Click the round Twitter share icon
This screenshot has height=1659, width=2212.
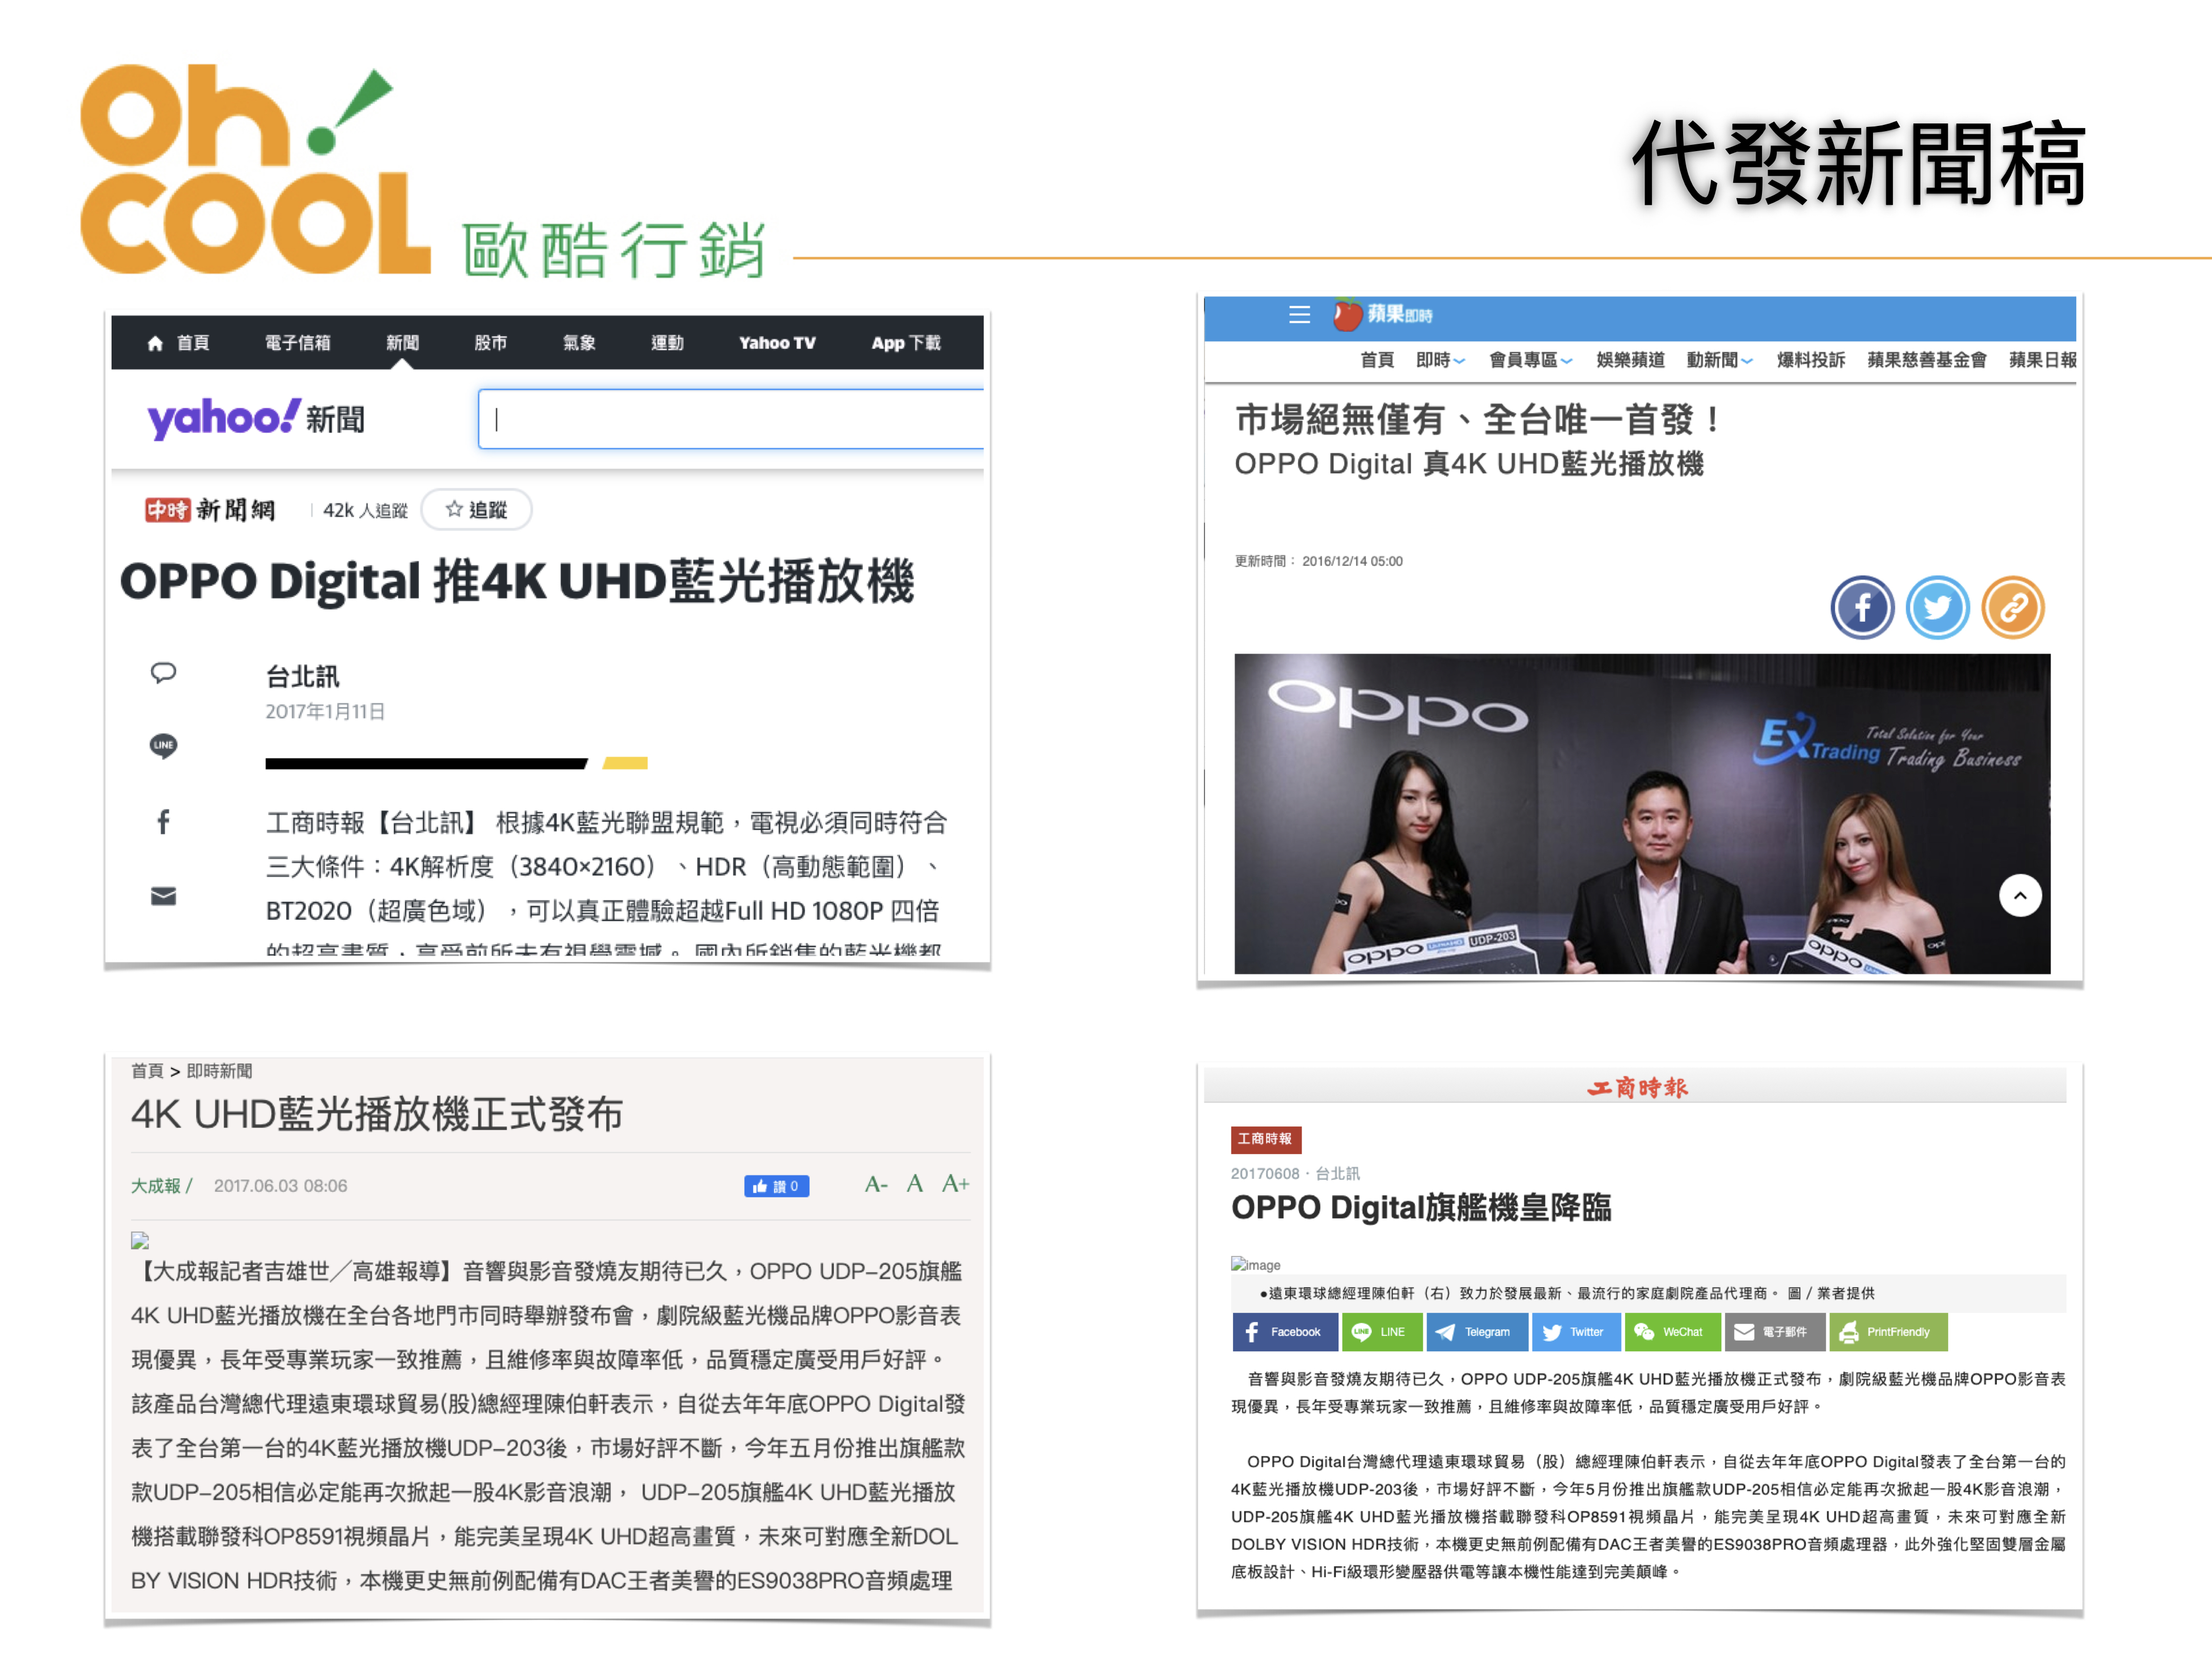click(x=1937, y=607)
